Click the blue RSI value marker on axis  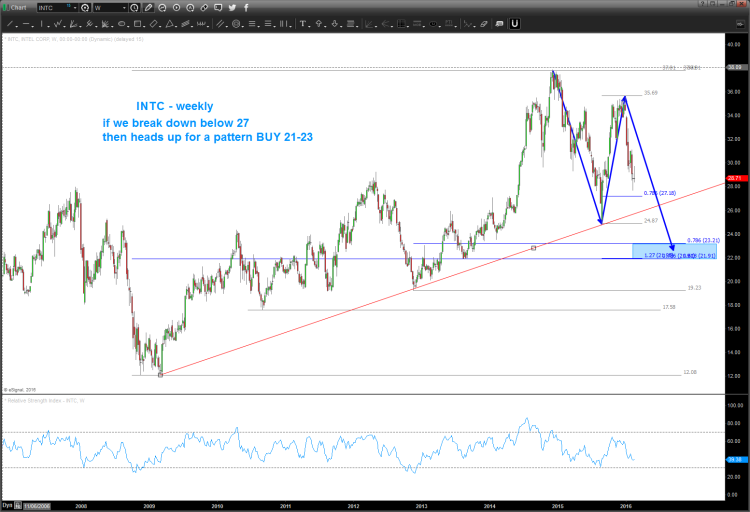click(737, 459)
